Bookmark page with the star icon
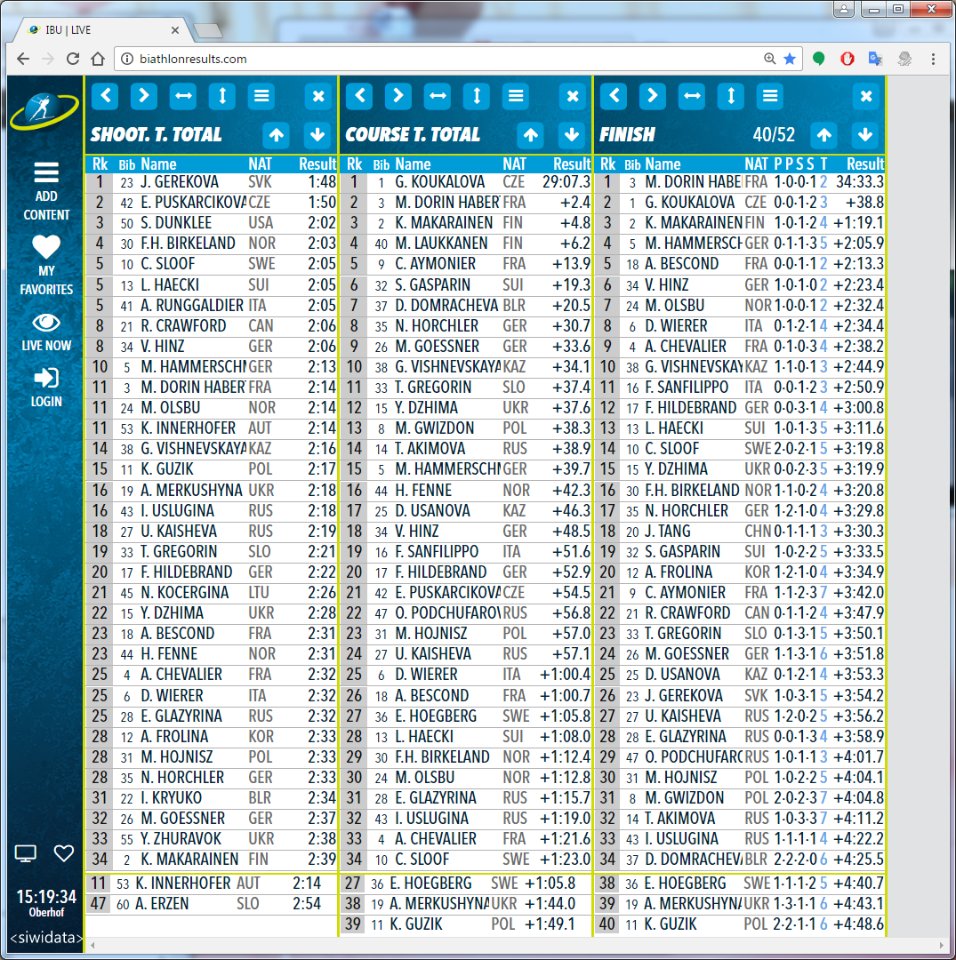 790,59
